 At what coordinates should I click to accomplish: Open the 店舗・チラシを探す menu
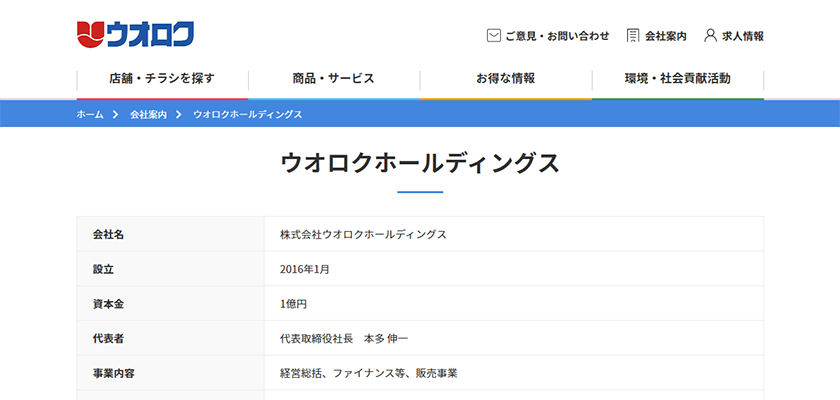[162, 79]
